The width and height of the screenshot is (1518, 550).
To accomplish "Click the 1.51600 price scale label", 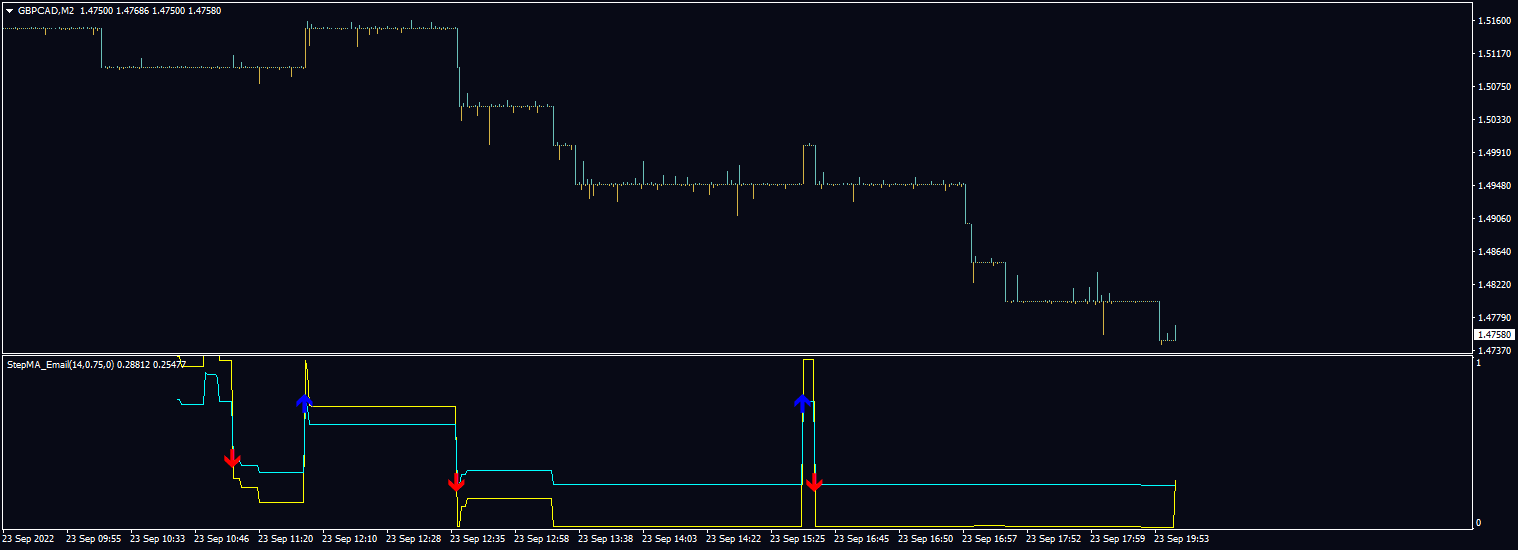I will coord(1494,20).
